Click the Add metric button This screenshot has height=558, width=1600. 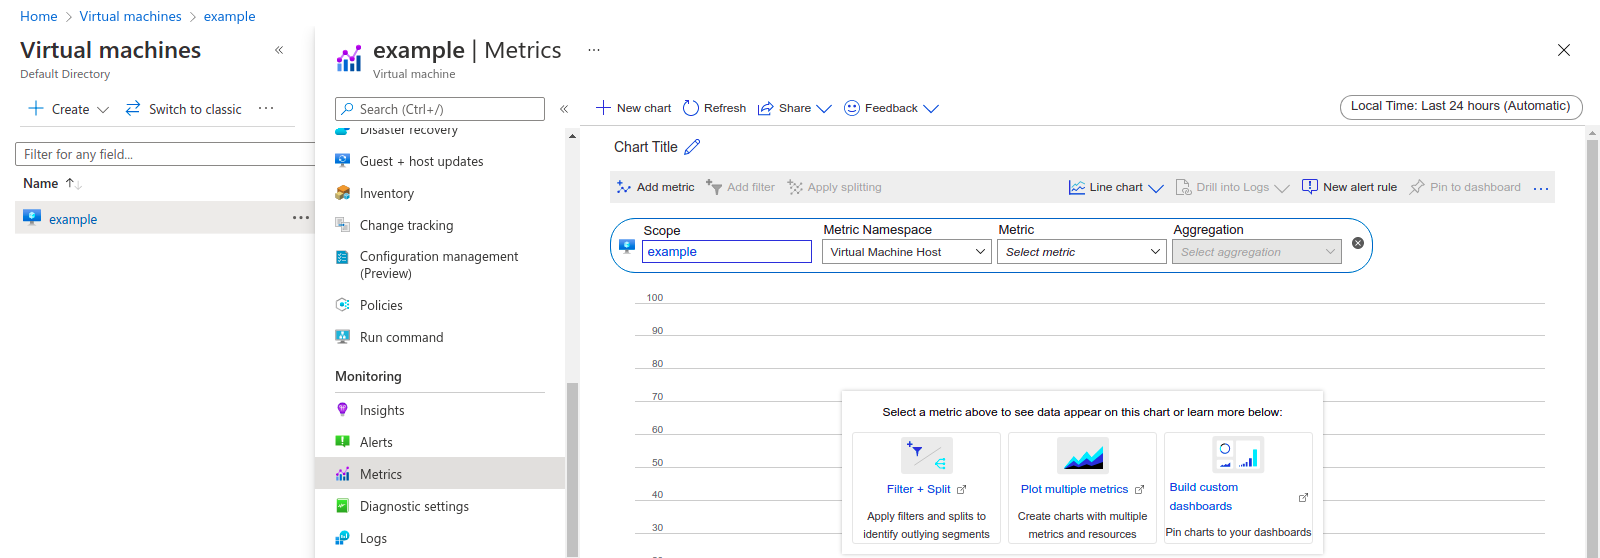click(655, 187)
